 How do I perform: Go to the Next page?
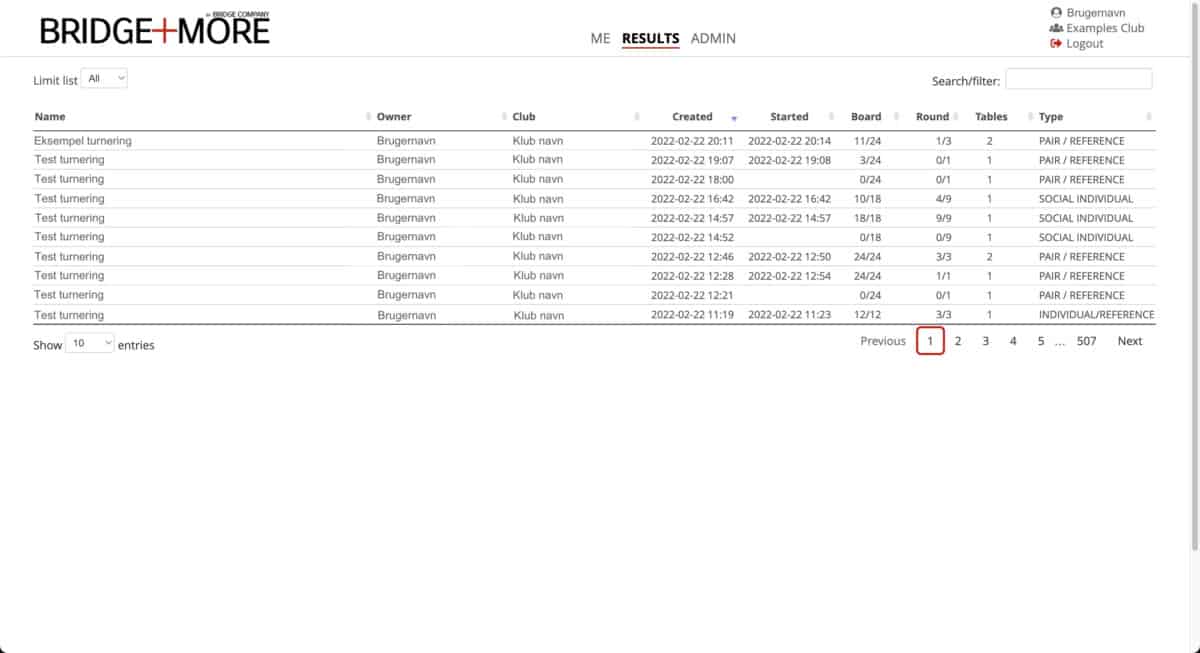[x=1129, y=341]
